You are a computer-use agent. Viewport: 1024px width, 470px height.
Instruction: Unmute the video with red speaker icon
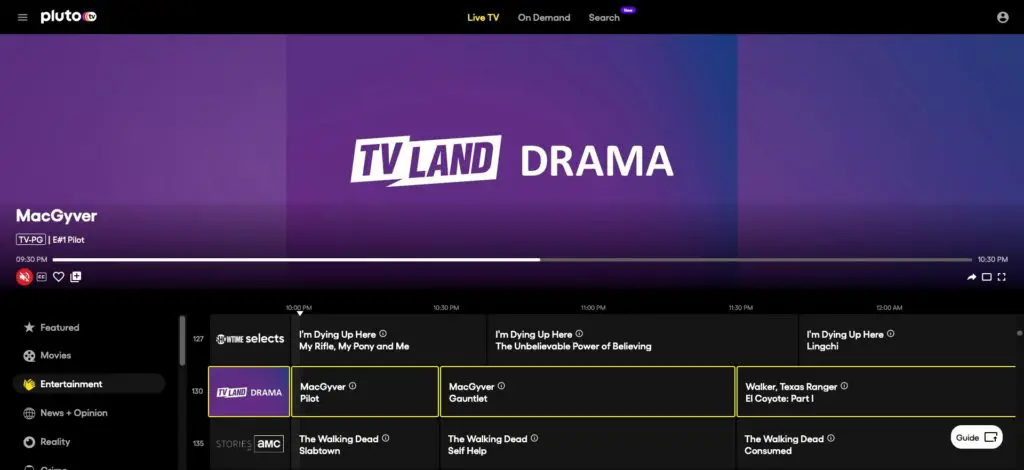(x=24, y=277)
